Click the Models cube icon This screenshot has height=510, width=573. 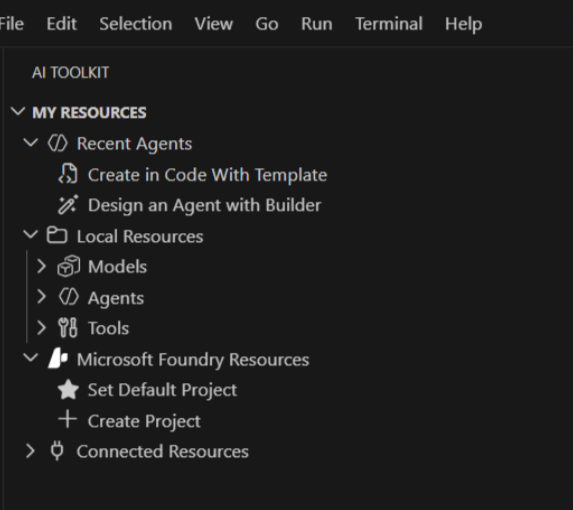pyautogui.click(x=69, y=266)
